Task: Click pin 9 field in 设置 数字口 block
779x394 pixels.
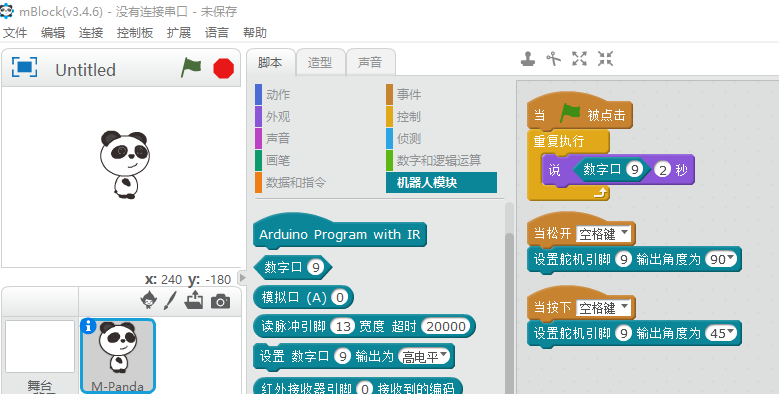Action: click(342, 356)
